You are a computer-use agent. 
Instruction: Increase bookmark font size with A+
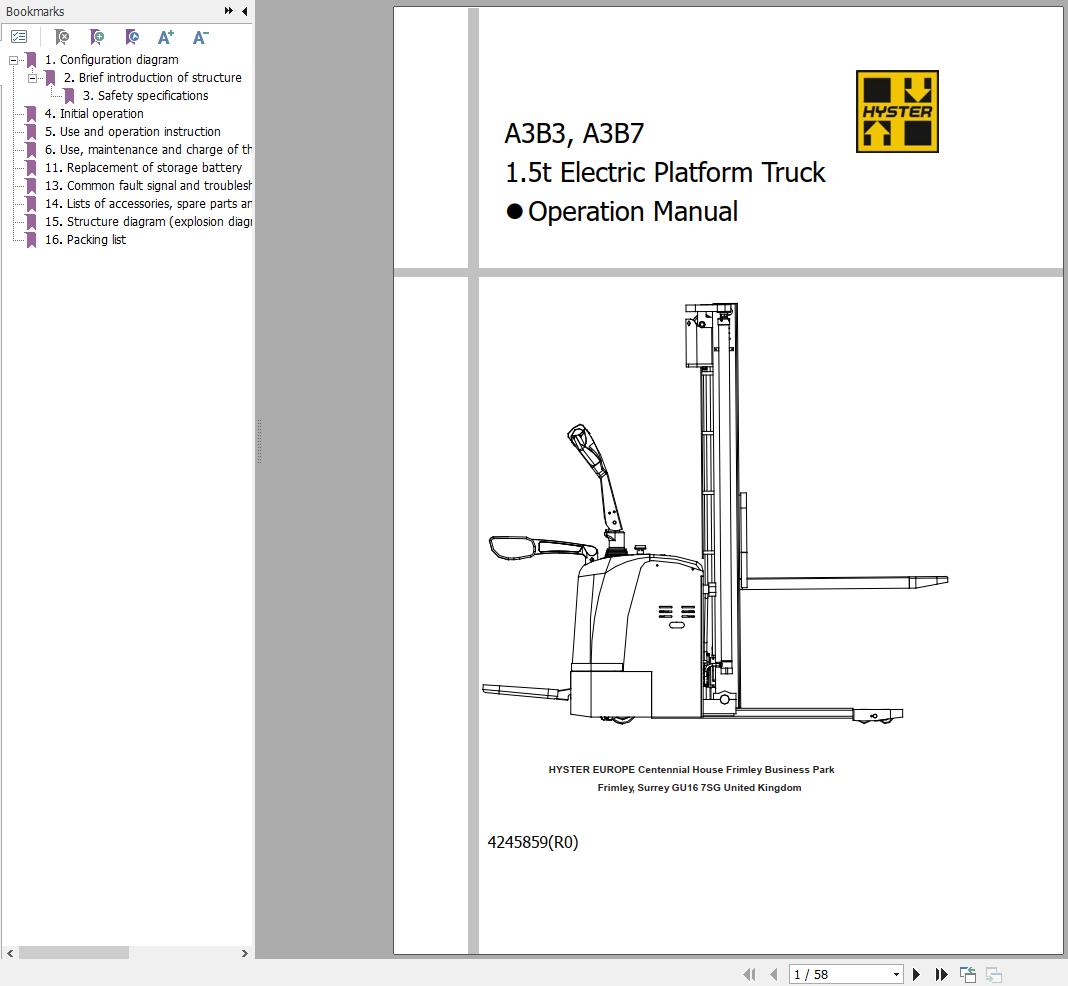point(166,37)
